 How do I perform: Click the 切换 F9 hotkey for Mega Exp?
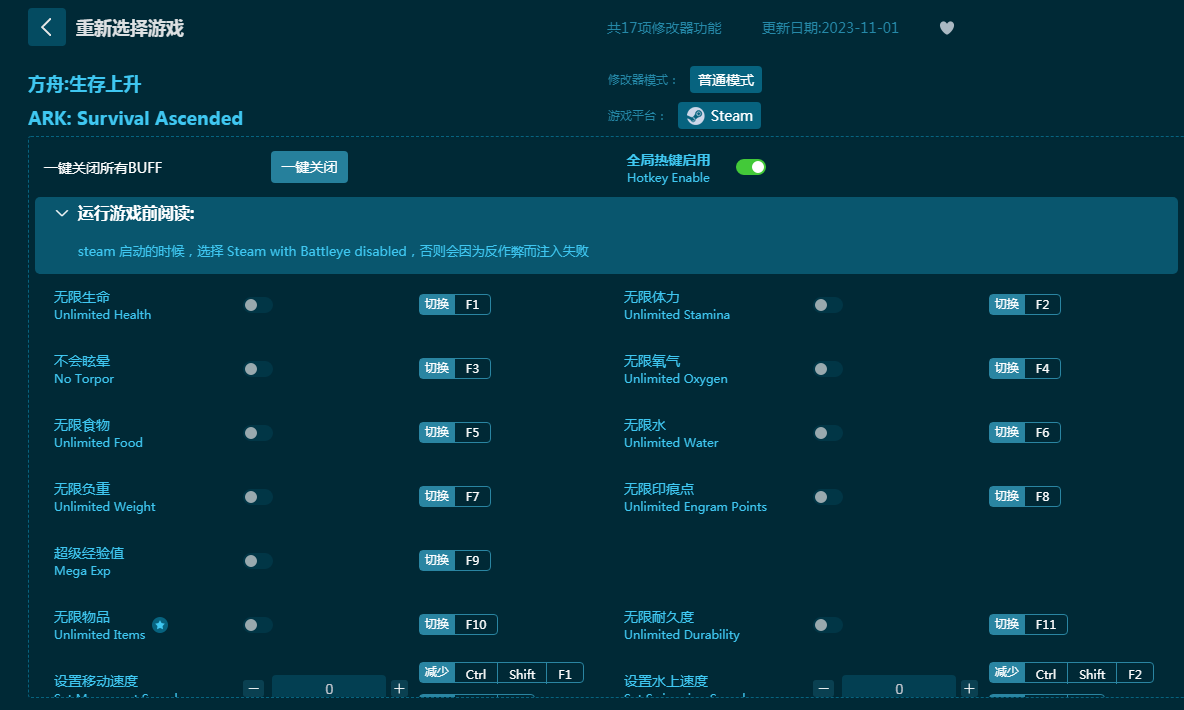pos(454,561)
